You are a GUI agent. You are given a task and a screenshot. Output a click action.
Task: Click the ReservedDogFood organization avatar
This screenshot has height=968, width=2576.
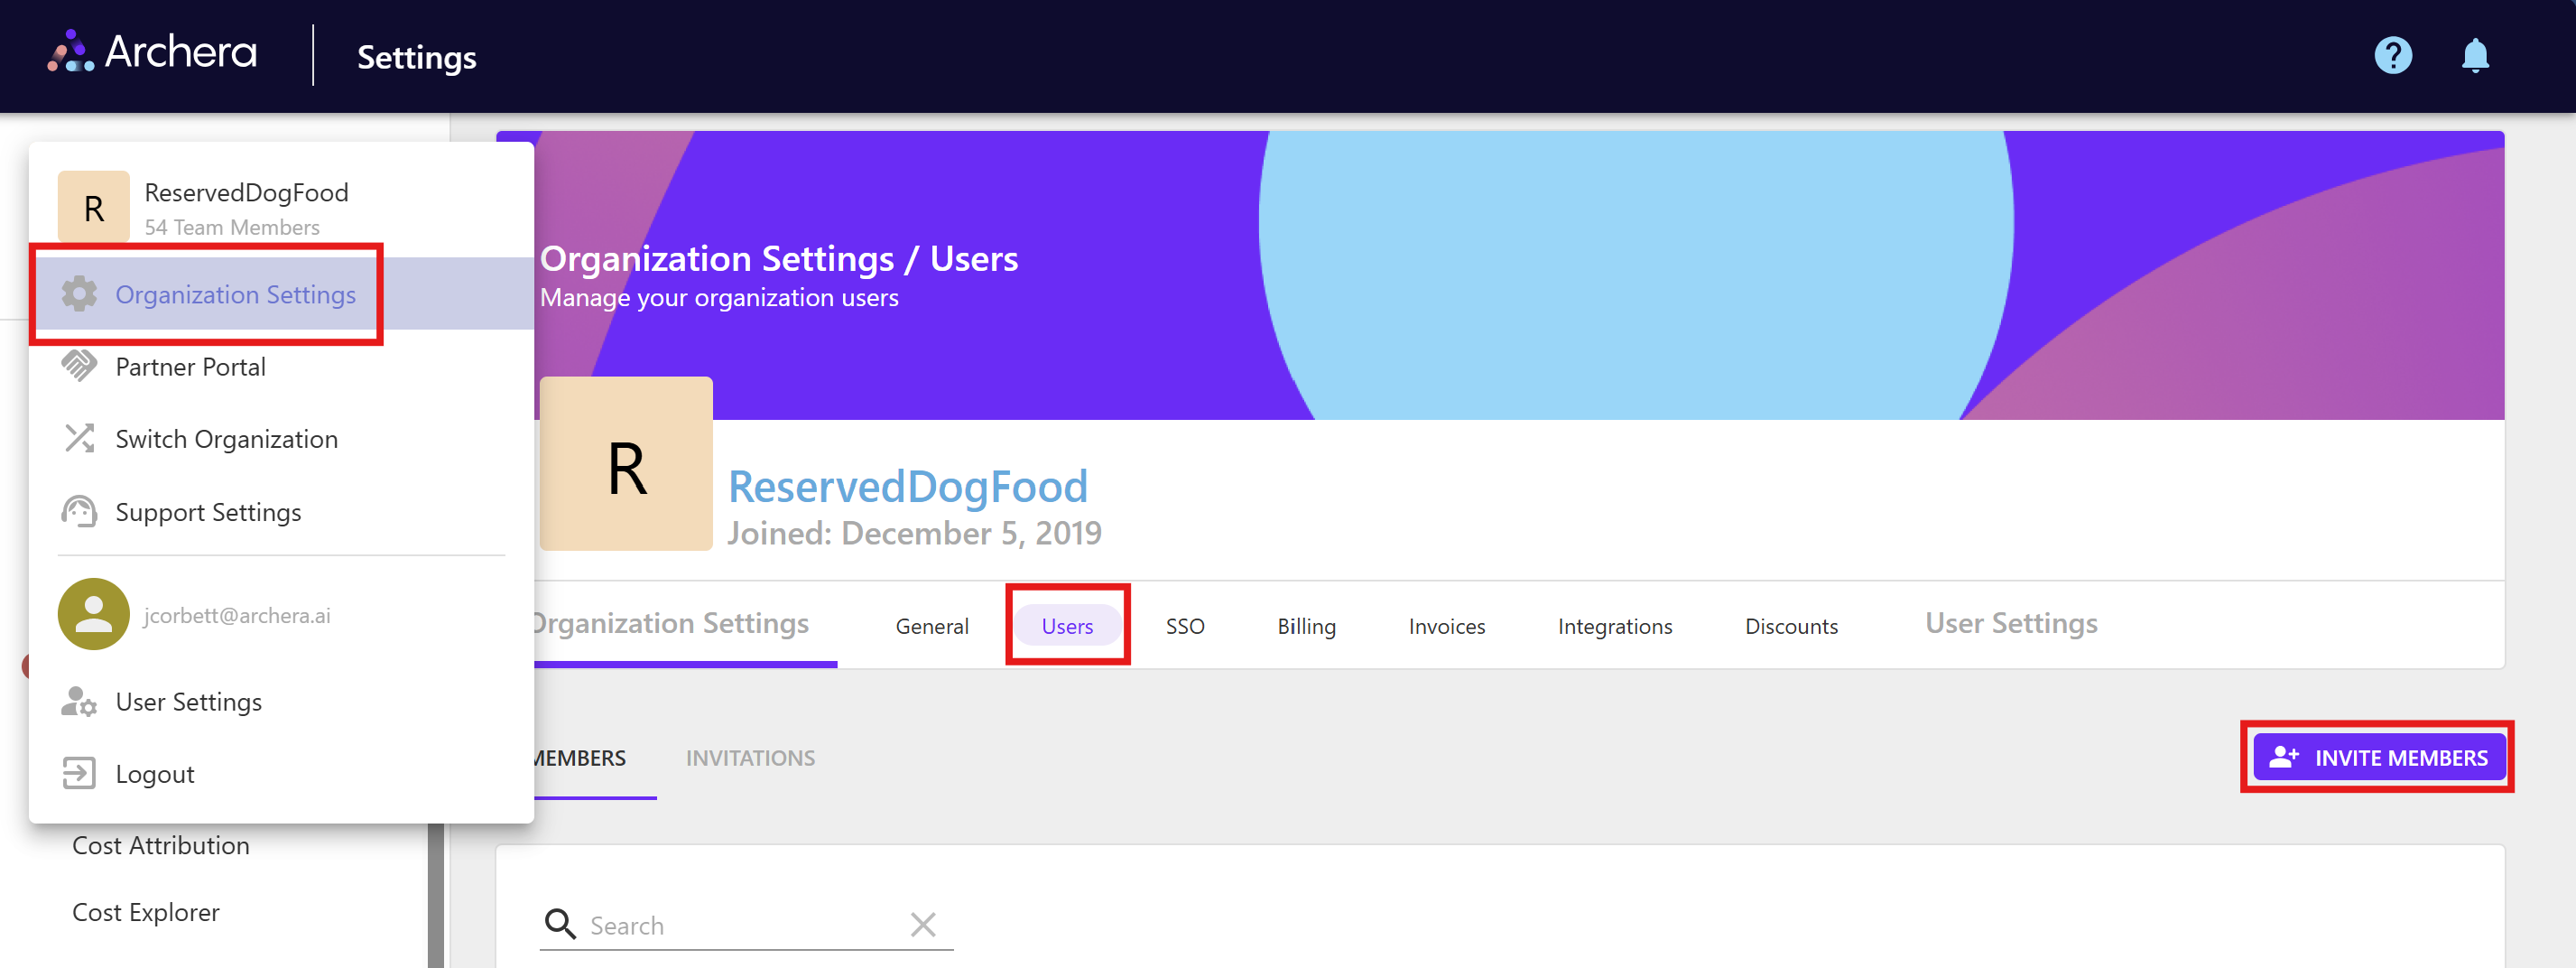tap(93, 206)
